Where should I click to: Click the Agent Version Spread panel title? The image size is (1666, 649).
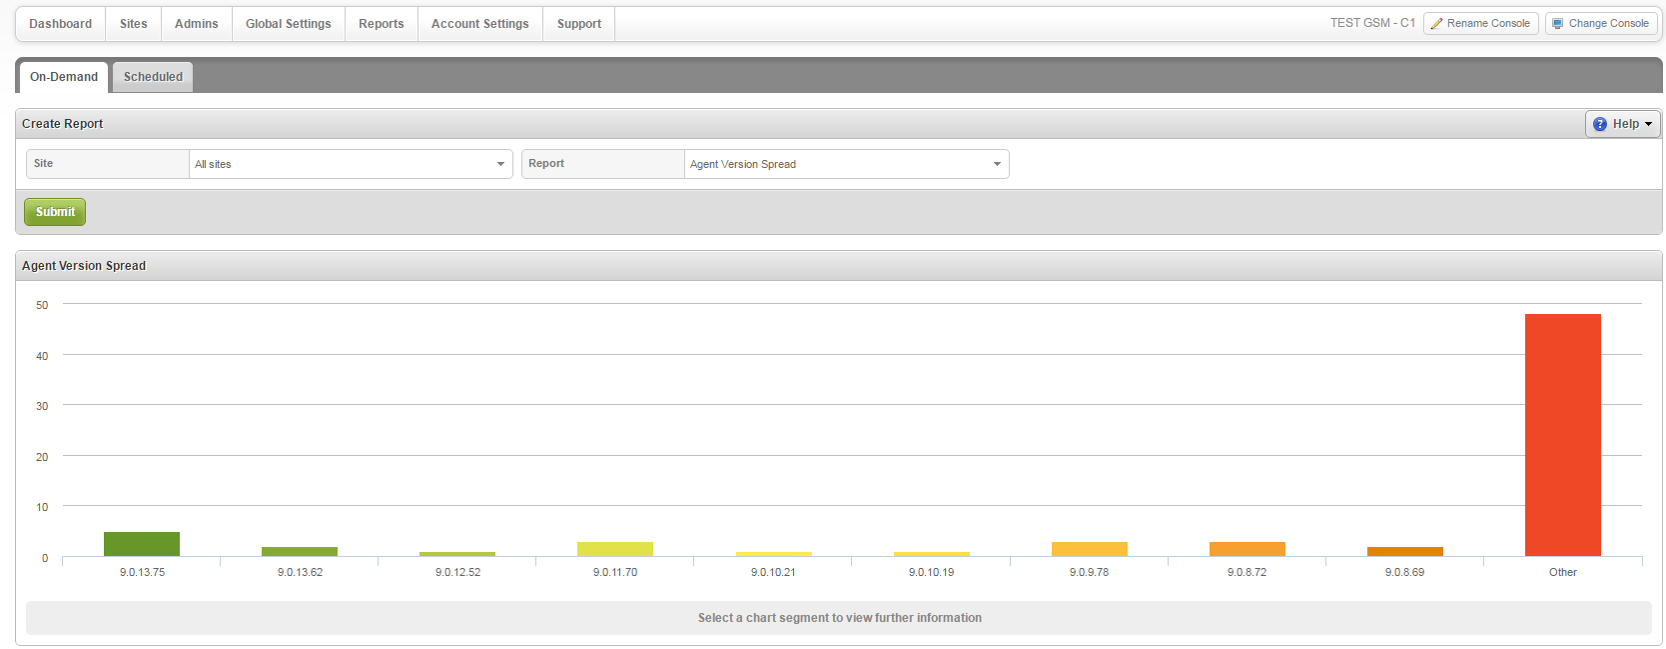[84, 266]
